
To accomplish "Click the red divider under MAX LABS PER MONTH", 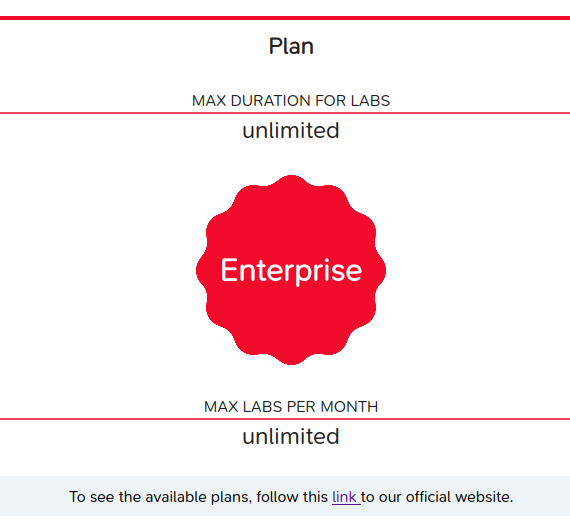I will (285, 419).
